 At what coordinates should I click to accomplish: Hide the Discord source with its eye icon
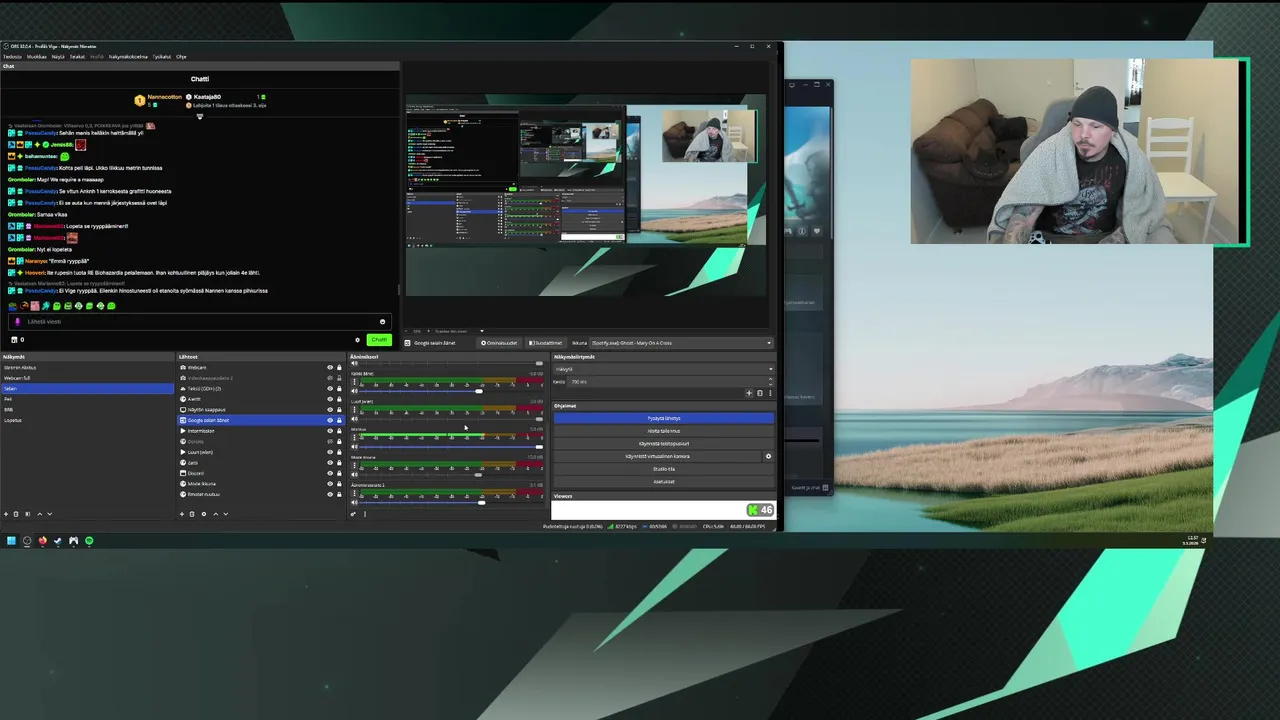(330, 473)
